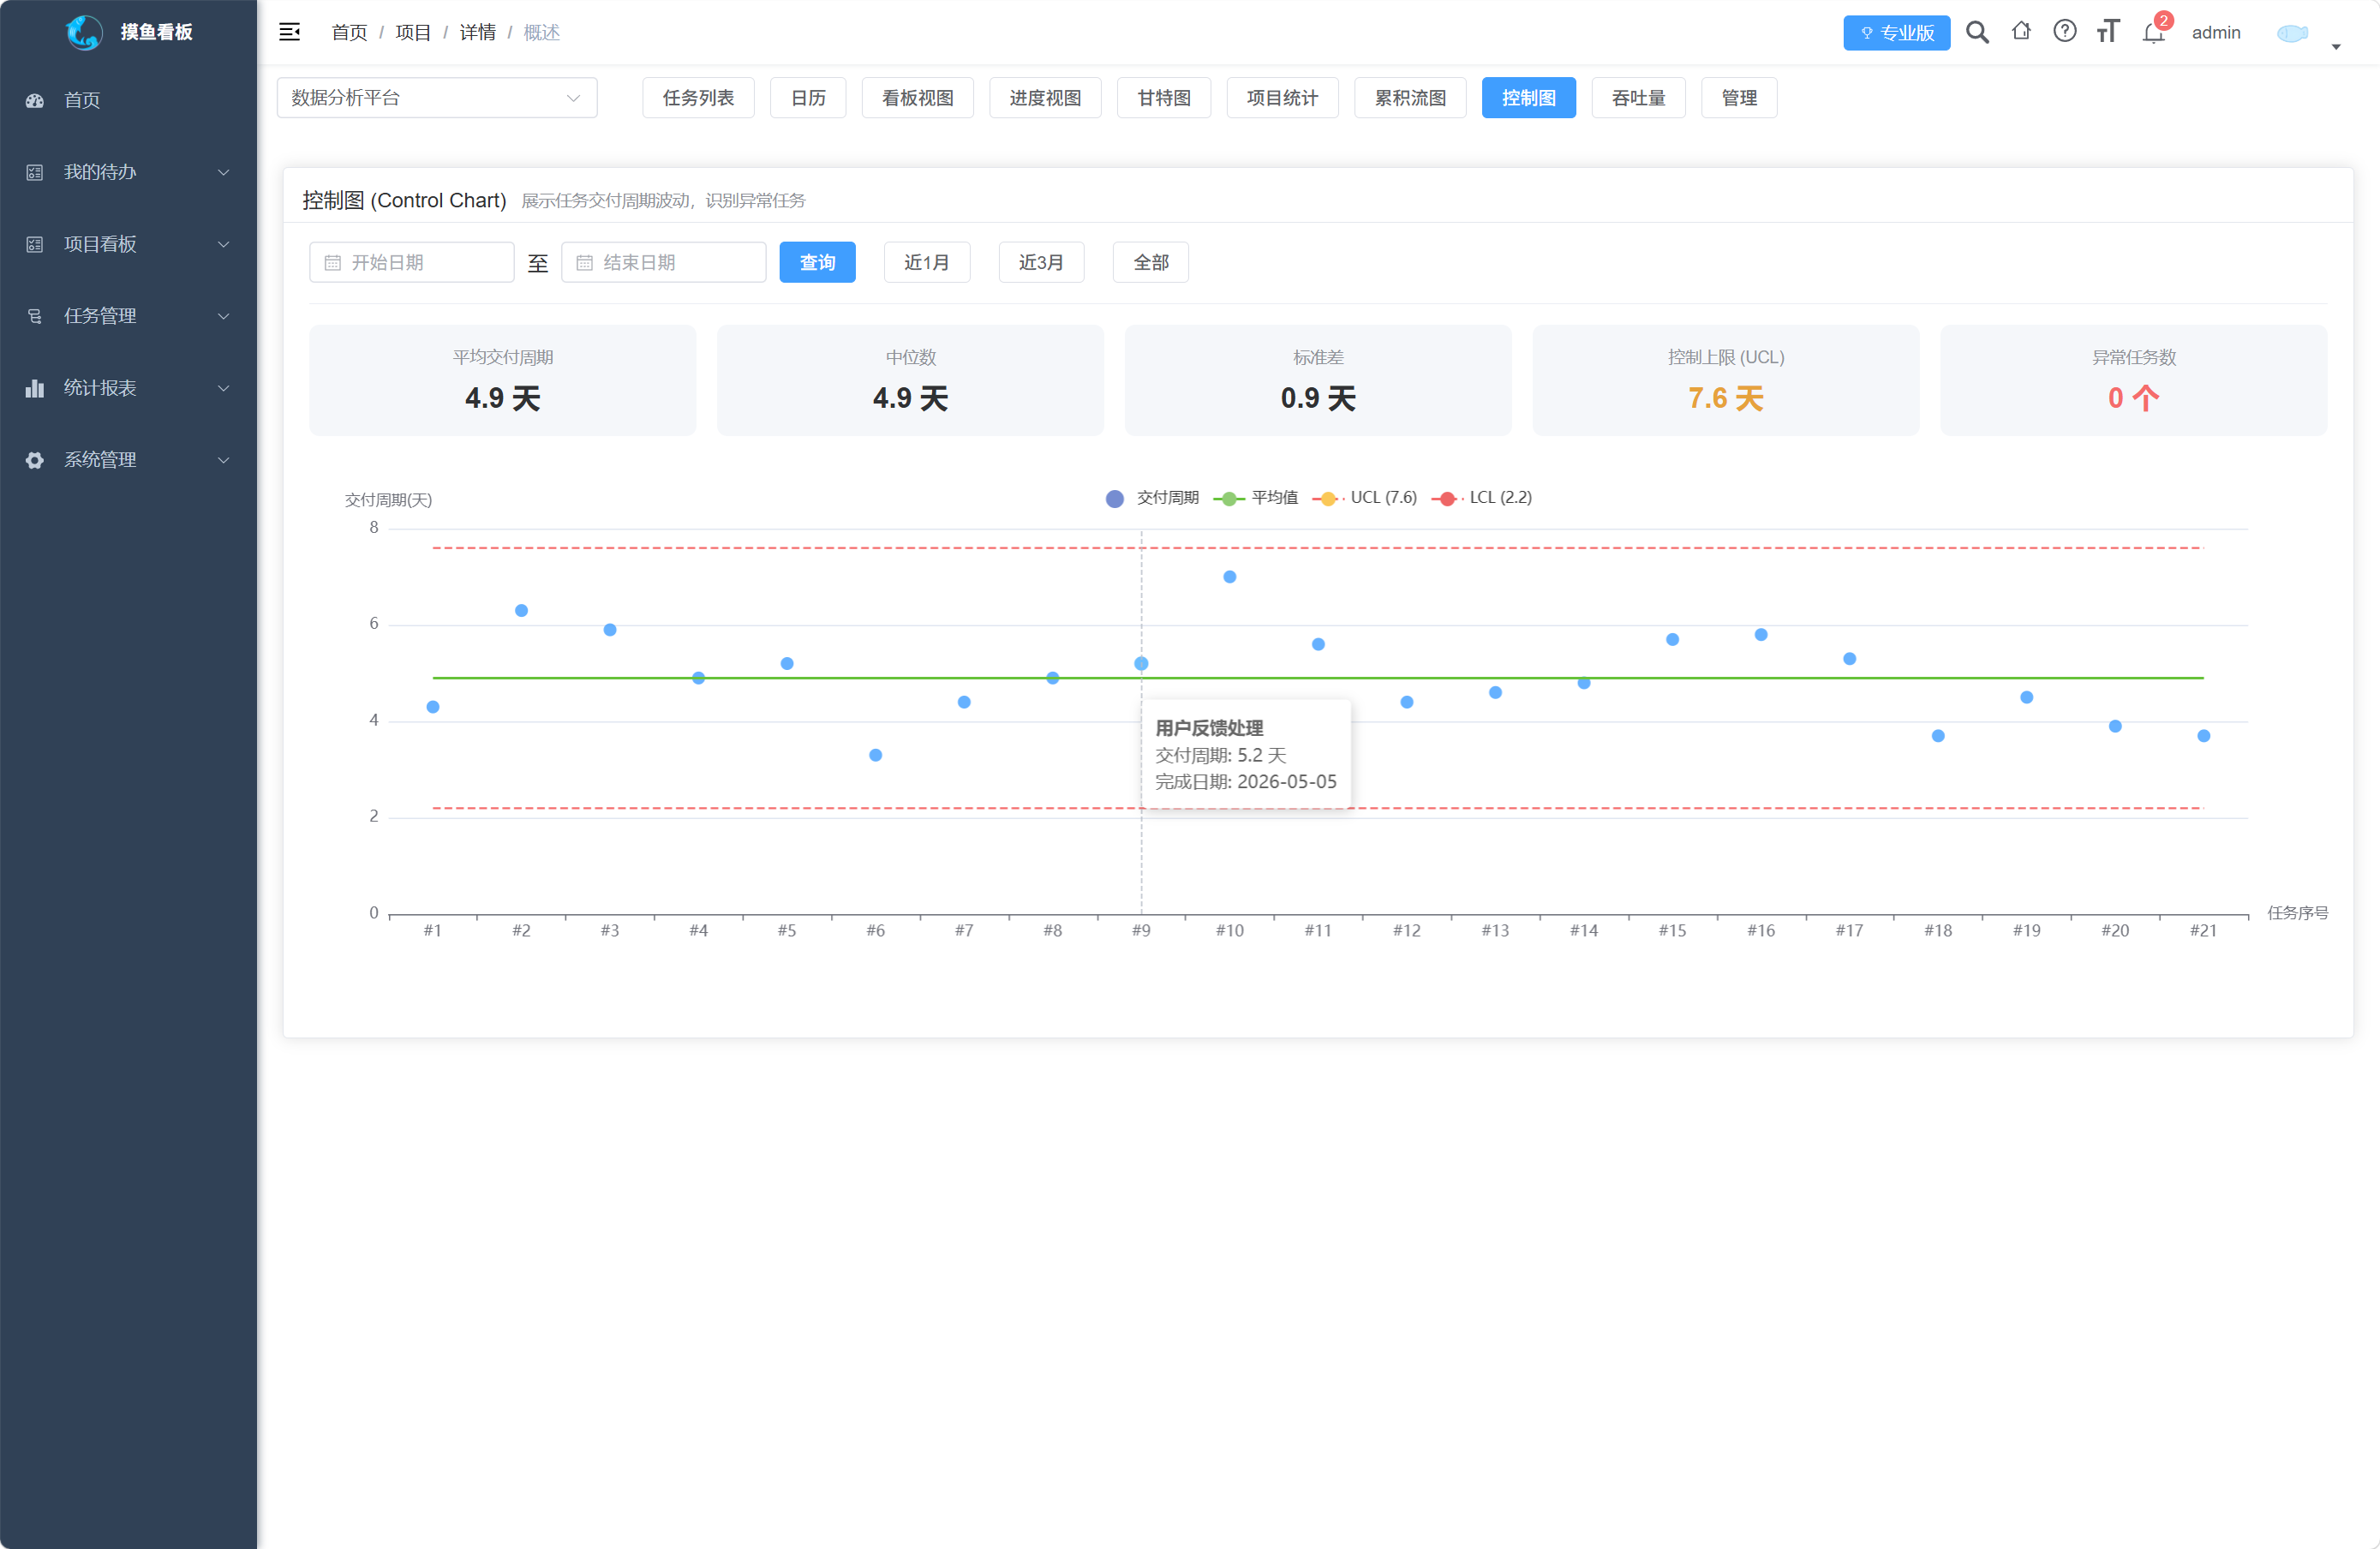Click the 统计报表 bar chart icon
The width and height of the screenshot is (2380, 1549).
pos(35,388)
